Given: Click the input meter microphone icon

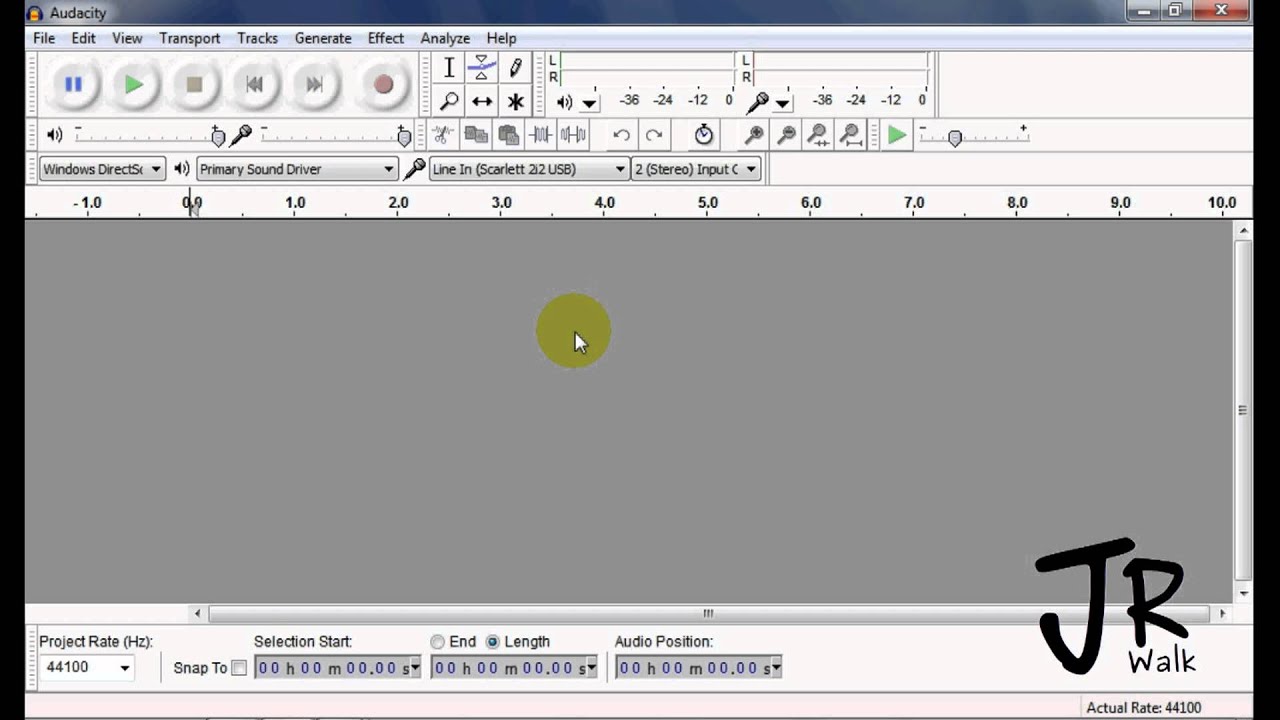Looking at the screenshot, I should tap(759, 101).
